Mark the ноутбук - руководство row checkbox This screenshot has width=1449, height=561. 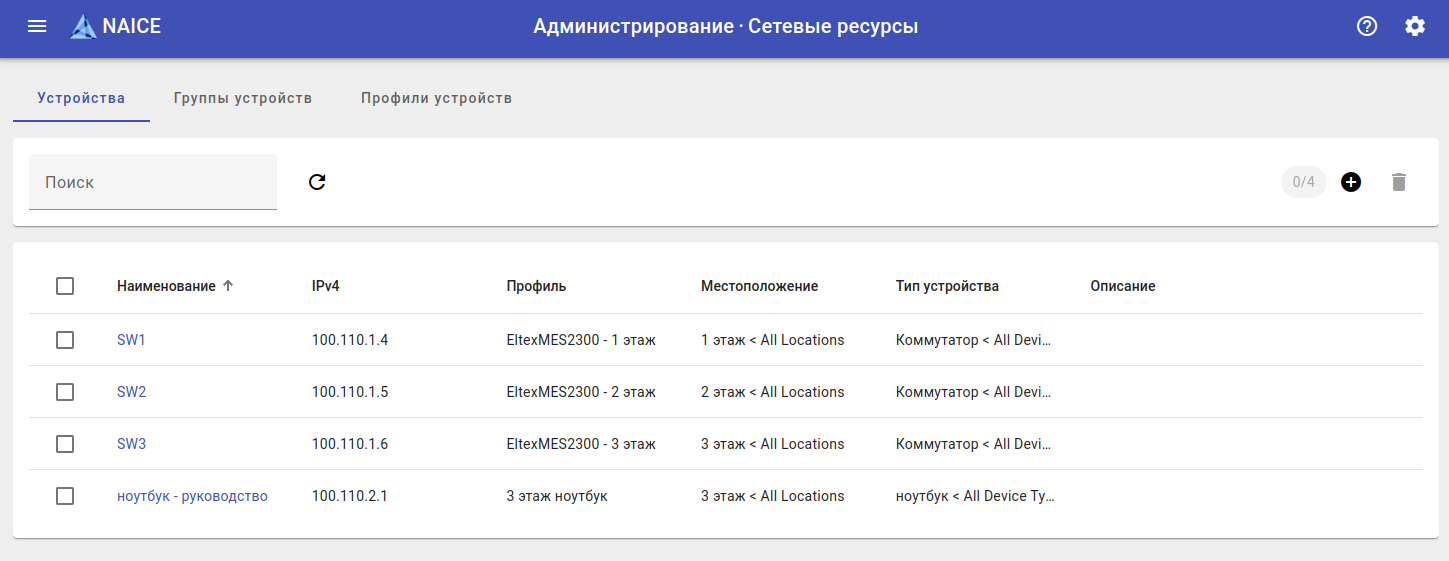pos(65,496)
